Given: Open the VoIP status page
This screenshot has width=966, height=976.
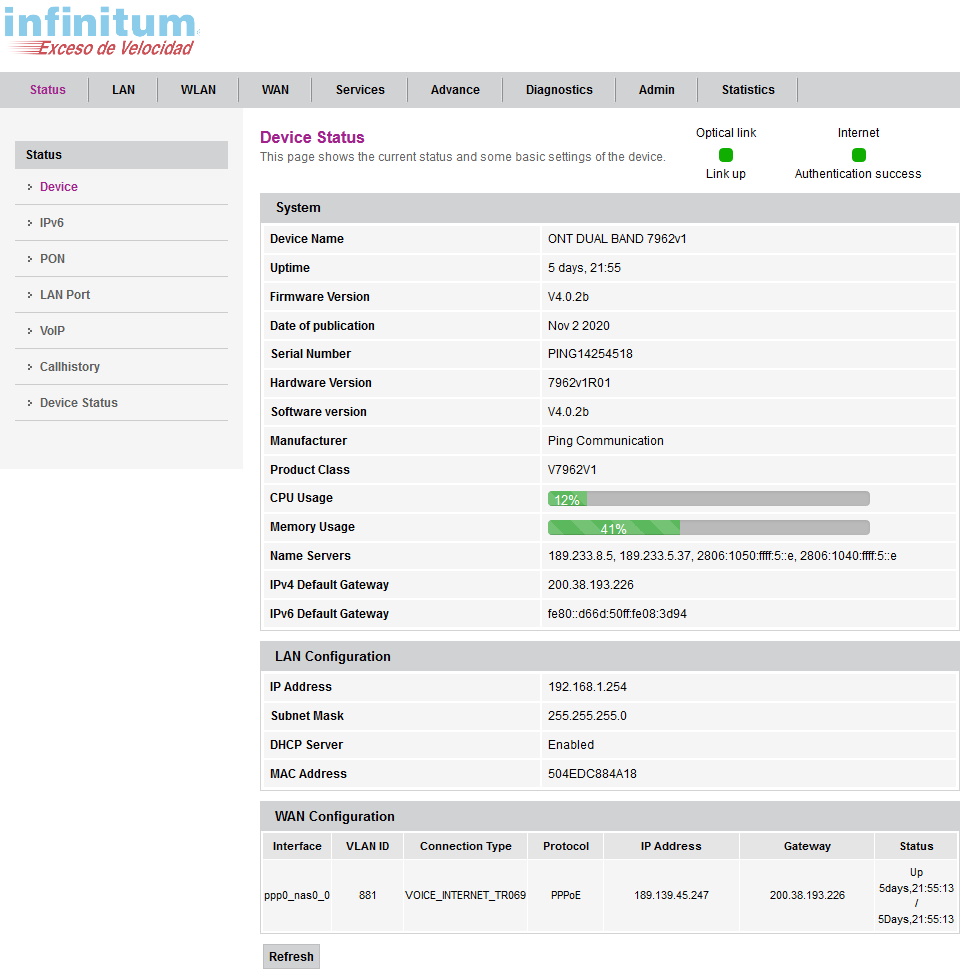Looking at the screenshot, I should click(x=52, y=331).
